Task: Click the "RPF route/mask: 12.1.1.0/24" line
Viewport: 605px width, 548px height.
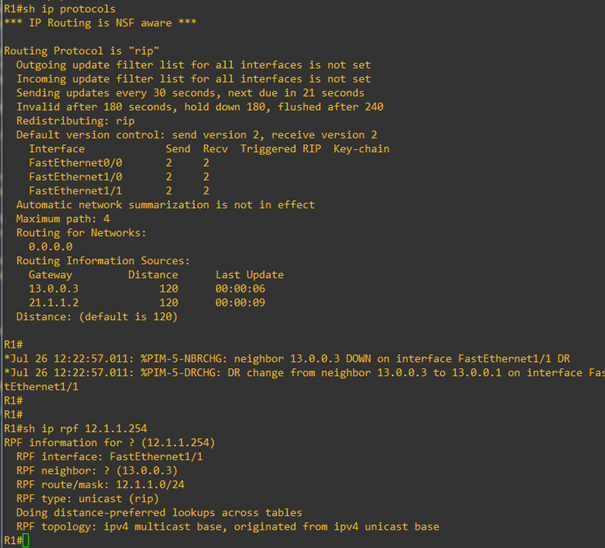Action: click(x=100, y=484)
